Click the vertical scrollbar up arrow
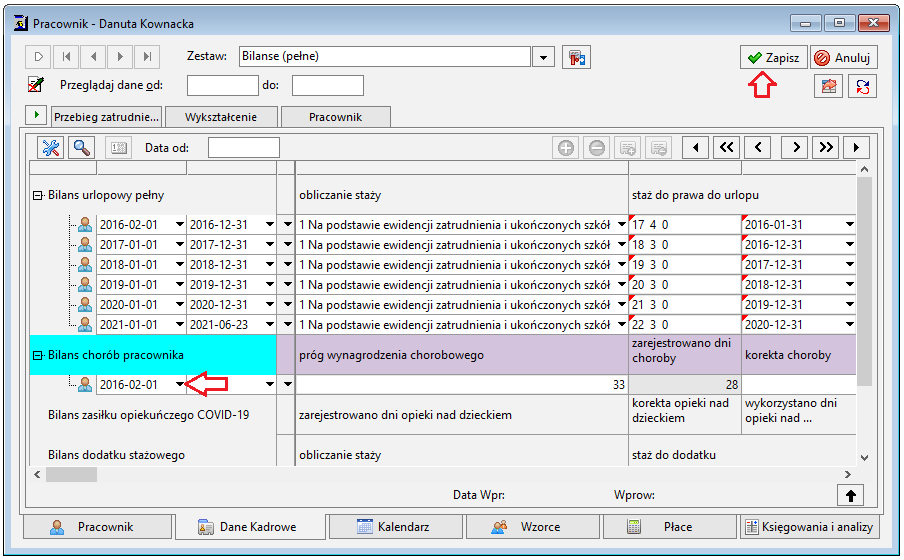Screen dimensions: 904x560 [864, 169]
